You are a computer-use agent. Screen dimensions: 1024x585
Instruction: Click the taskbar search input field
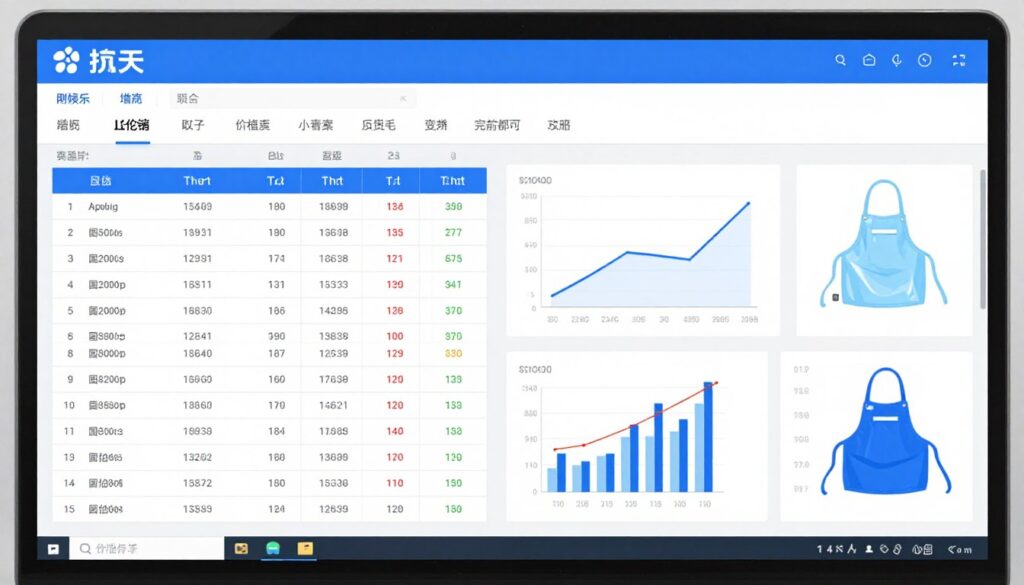click(147, 548)
